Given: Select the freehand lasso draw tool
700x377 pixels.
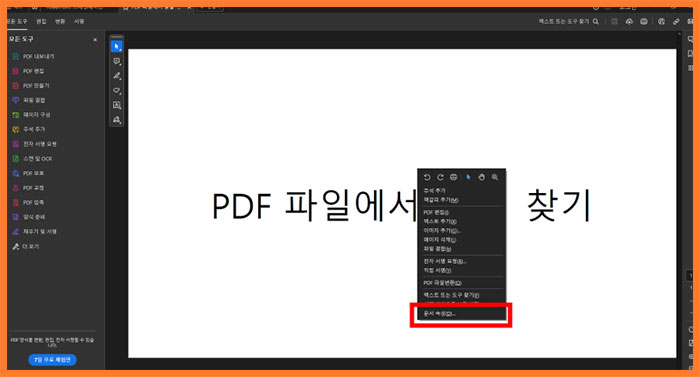Looking at the screenshot, I should click(117, 91).
